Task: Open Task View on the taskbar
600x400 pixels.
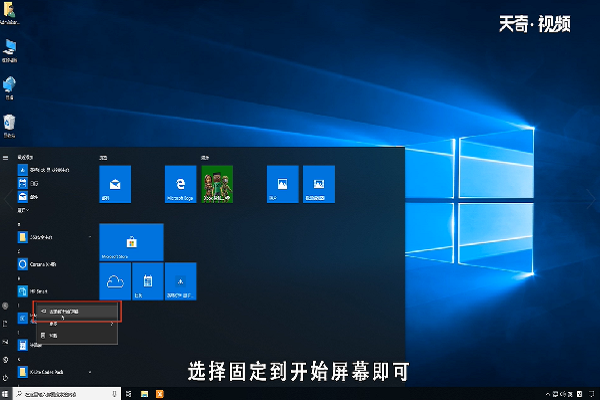Action: 129,394
